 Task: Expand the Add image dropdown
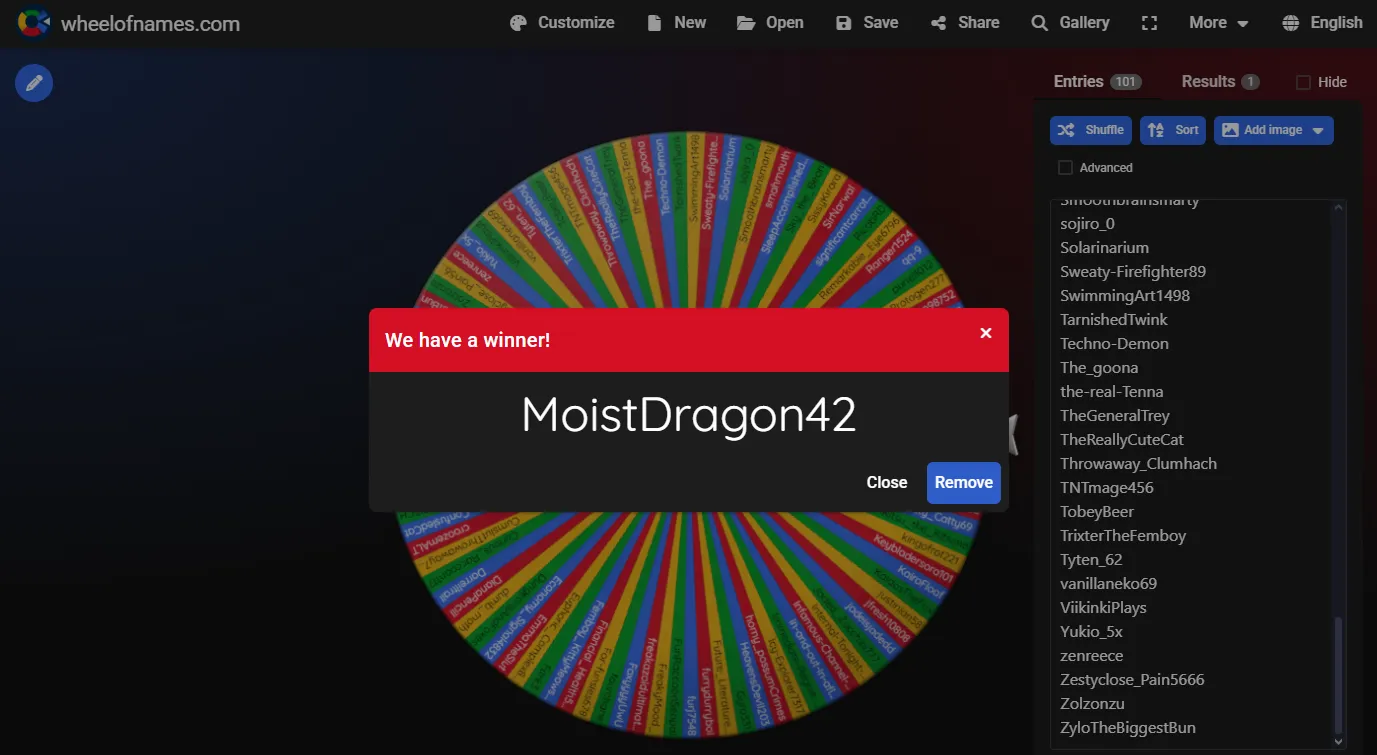1319,130
